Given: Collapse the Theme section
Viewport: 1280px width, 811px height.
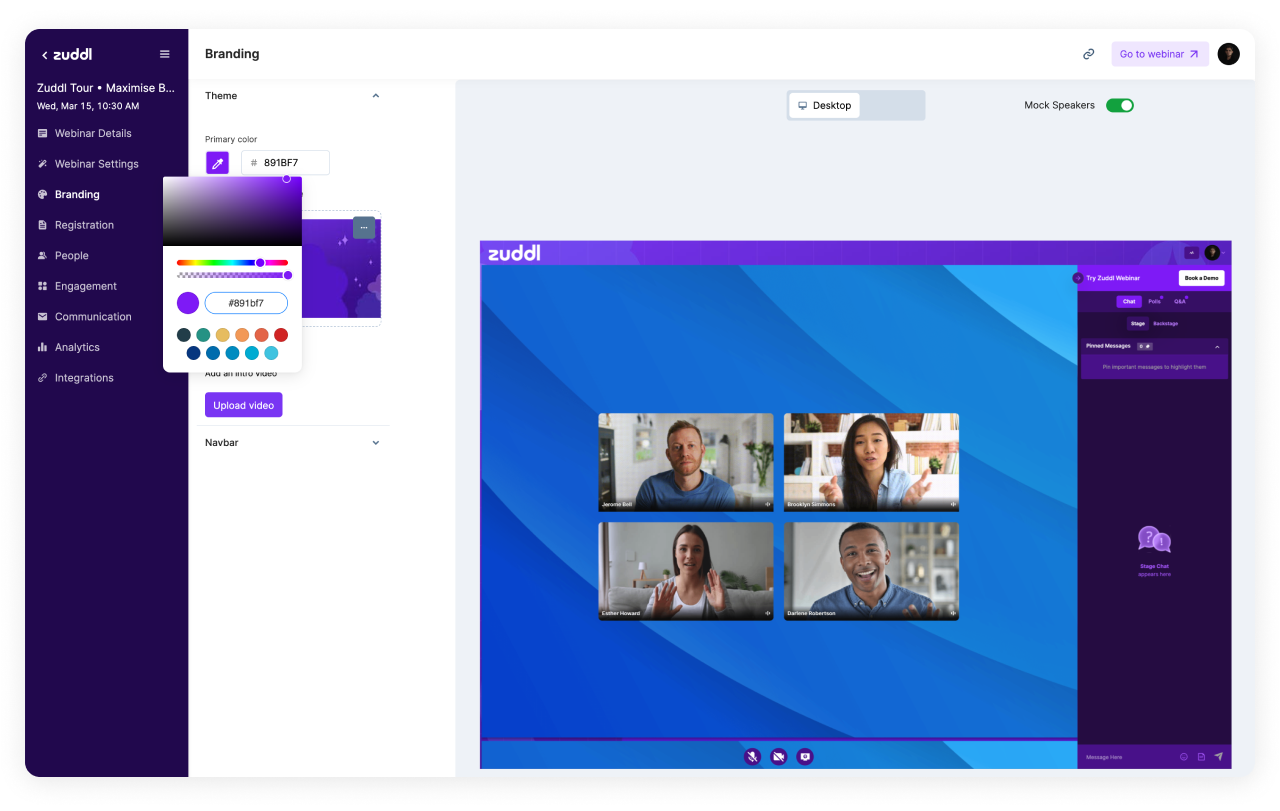Looking at the screenshot, I should pos(376,96).
